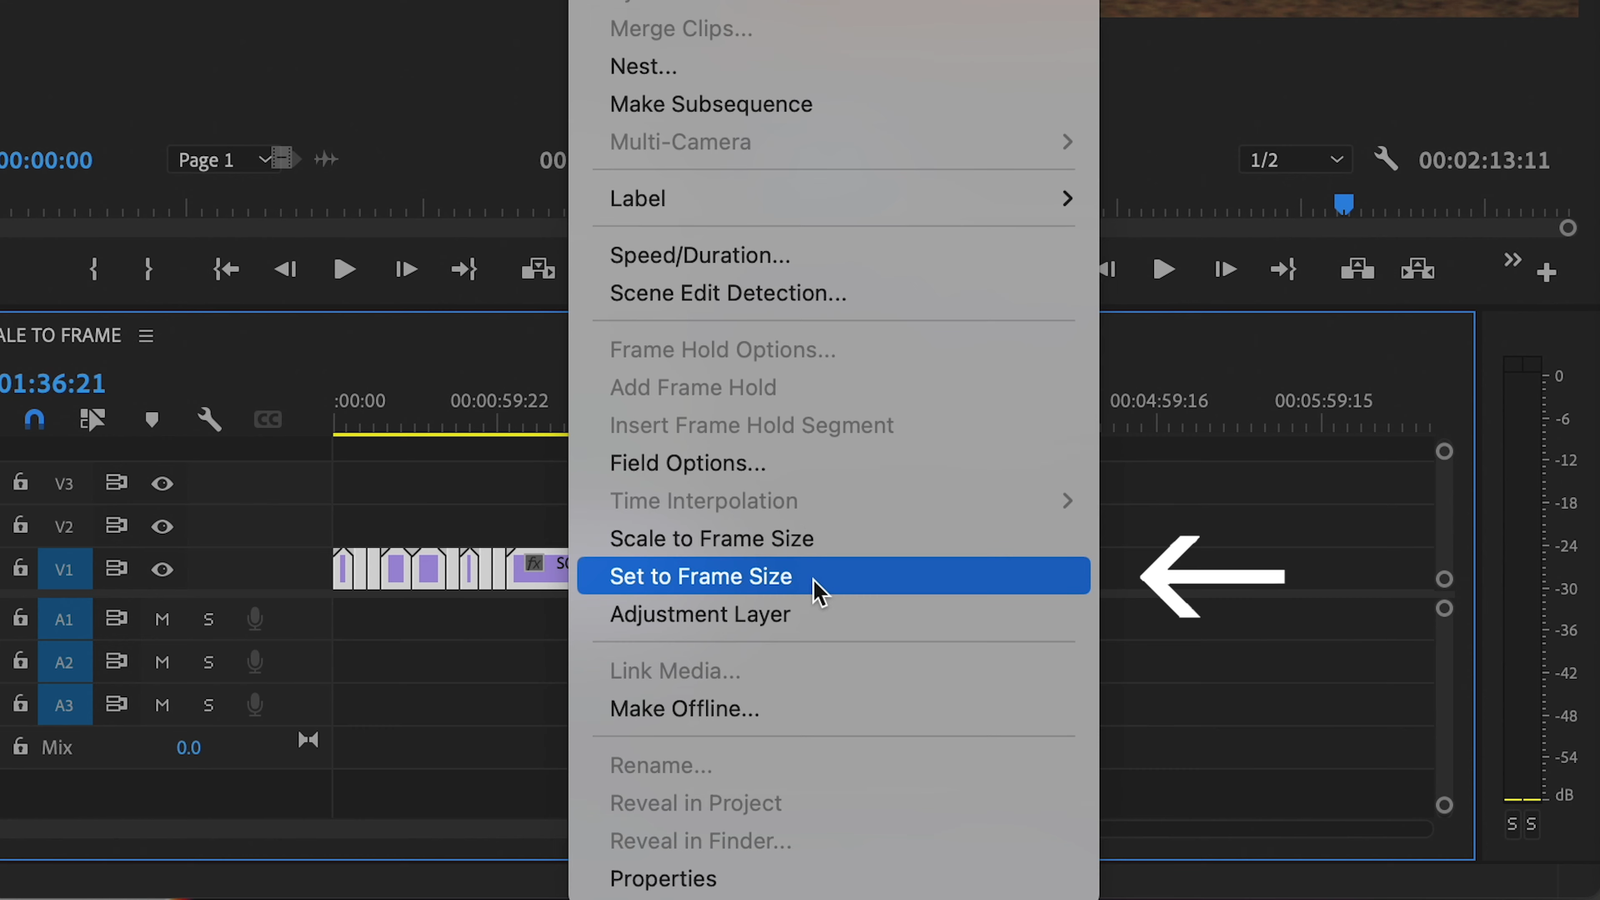Click Go to In point in Source Monitor
Viewport: 1600px width, 900px height.
click(x=226, y=269)
